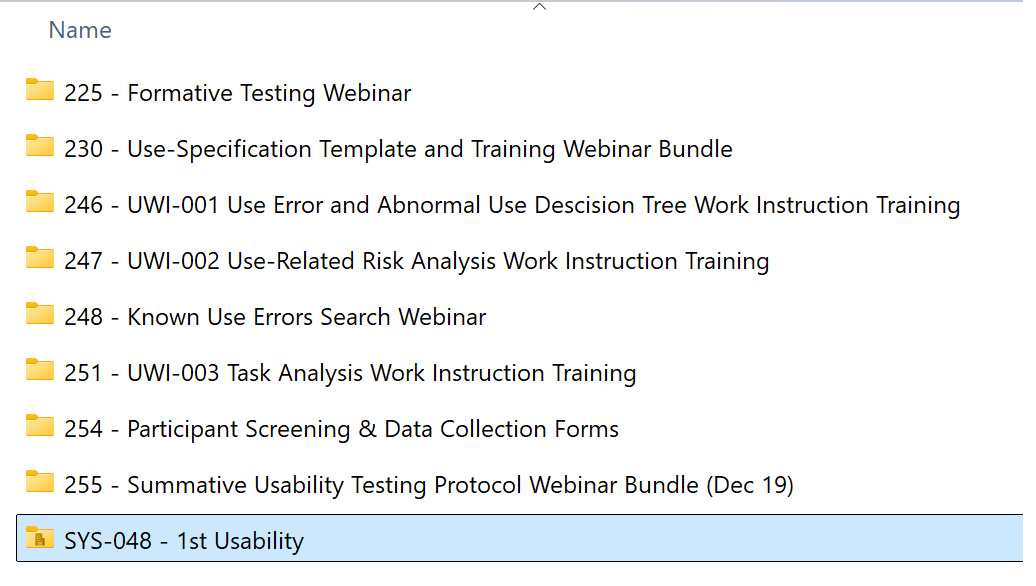Click the 247 UWI-002 folder icon
This screenshot has height=586, width=1036.
pos(40,259)
